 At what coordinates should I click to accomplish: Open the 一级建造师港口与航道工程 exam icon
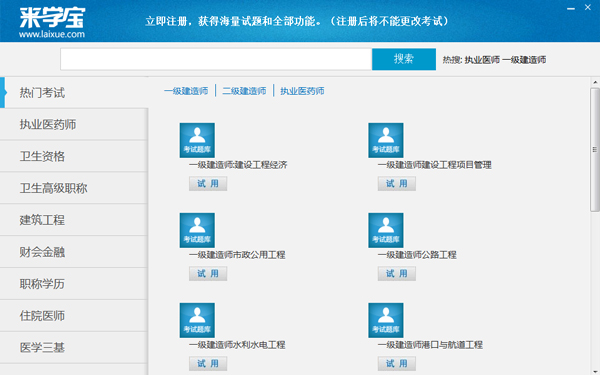coord(386,320)
